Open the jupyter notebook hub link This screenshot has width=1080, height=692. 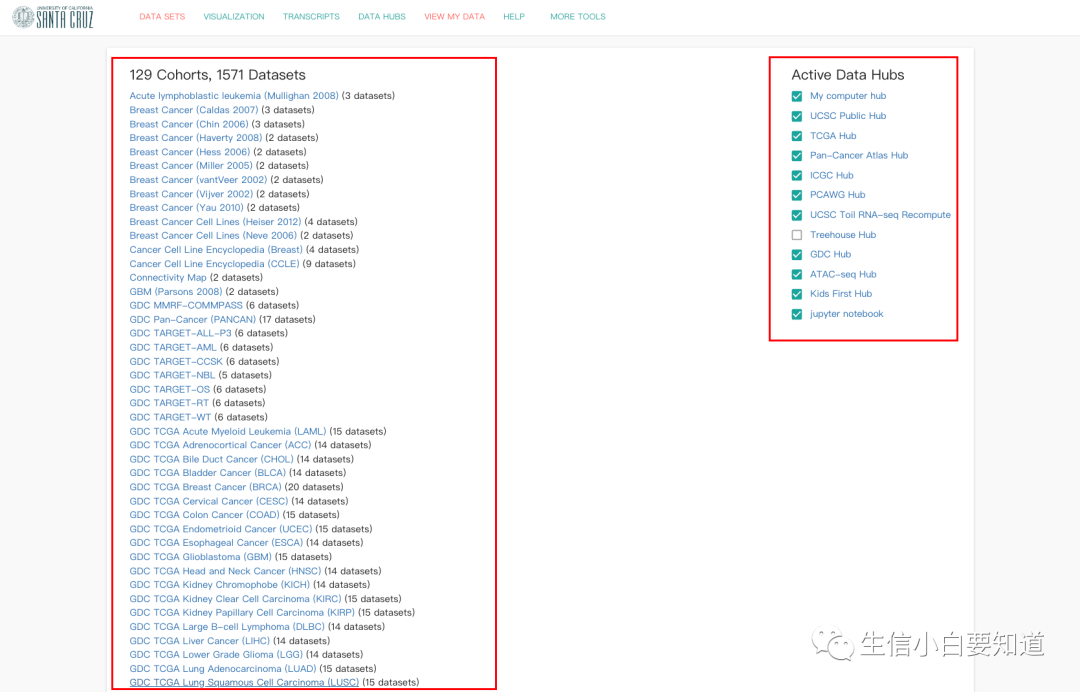(847, 313)
